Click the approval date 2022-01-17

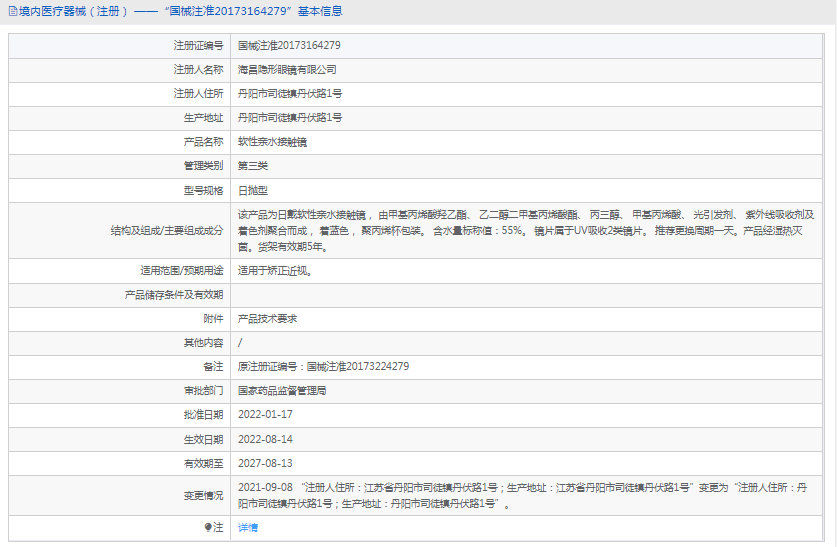point(265,415)
